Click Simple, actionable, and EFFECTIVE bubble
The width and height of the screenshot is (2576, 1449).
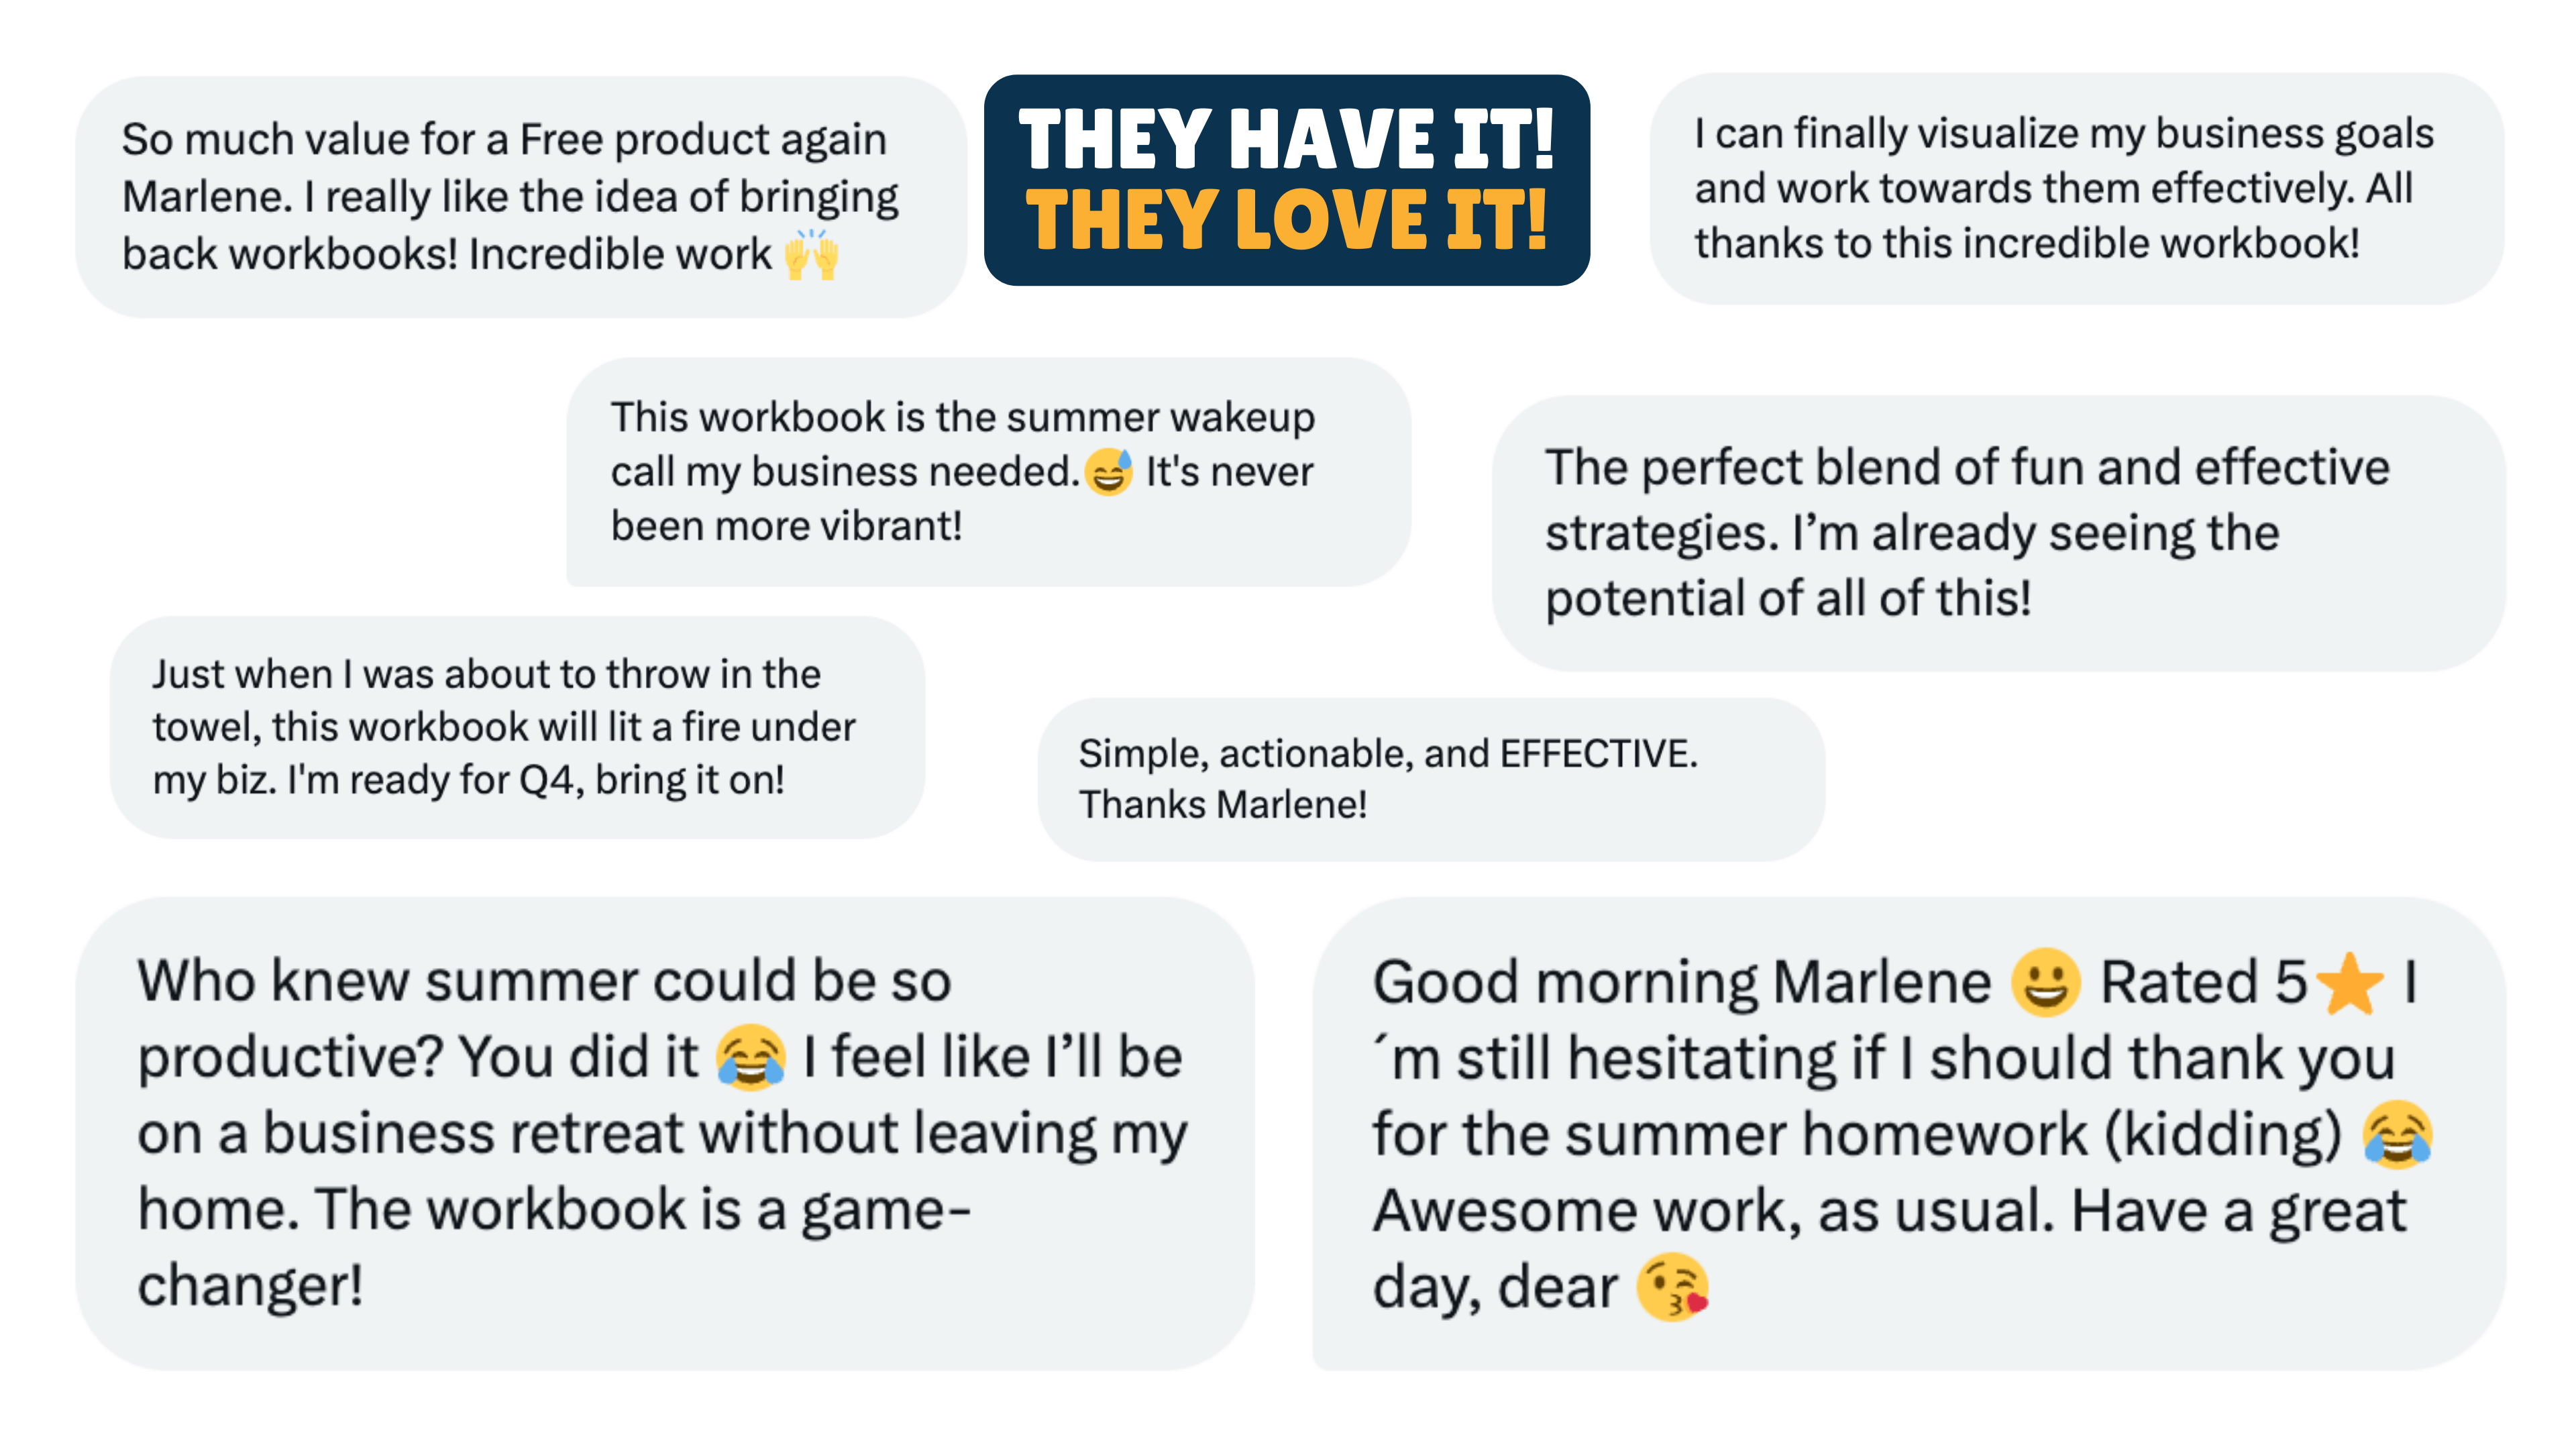point(1431,779)
